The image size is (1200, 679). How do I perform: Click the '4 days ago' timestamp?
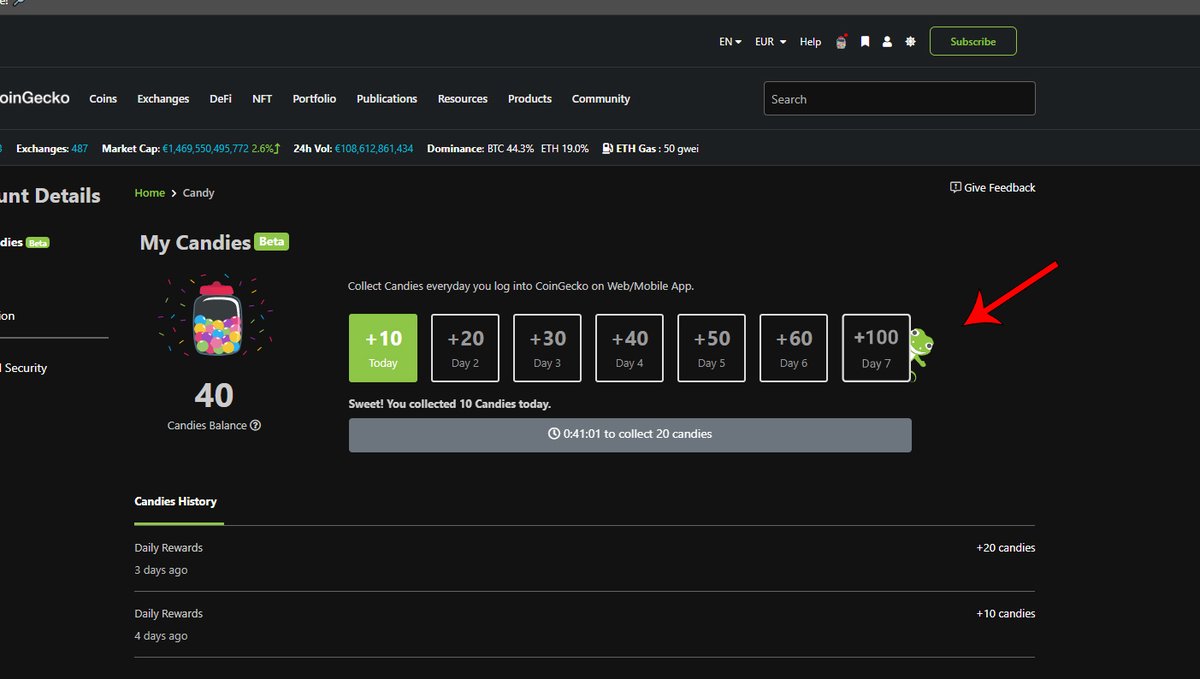(x=161, y=636)
